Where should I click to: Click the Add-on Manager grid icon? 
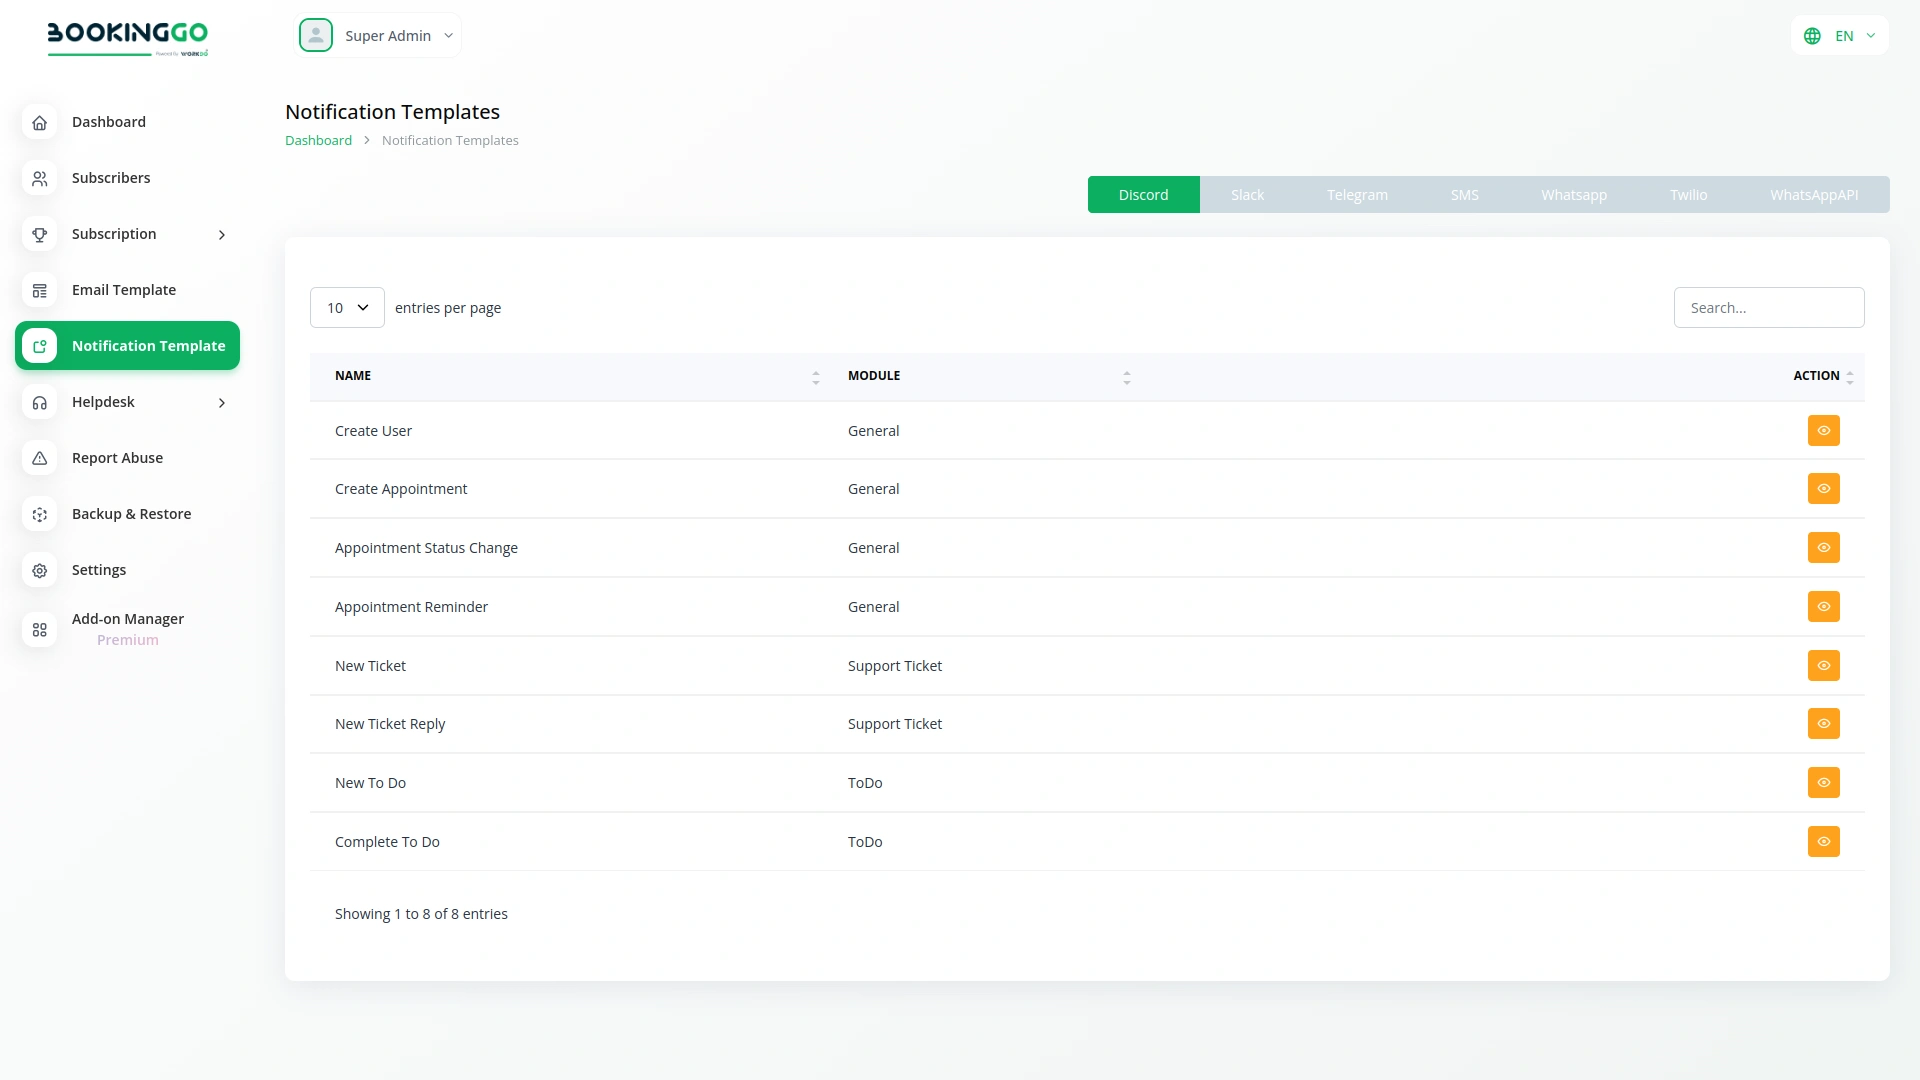[x=39, y=630]
